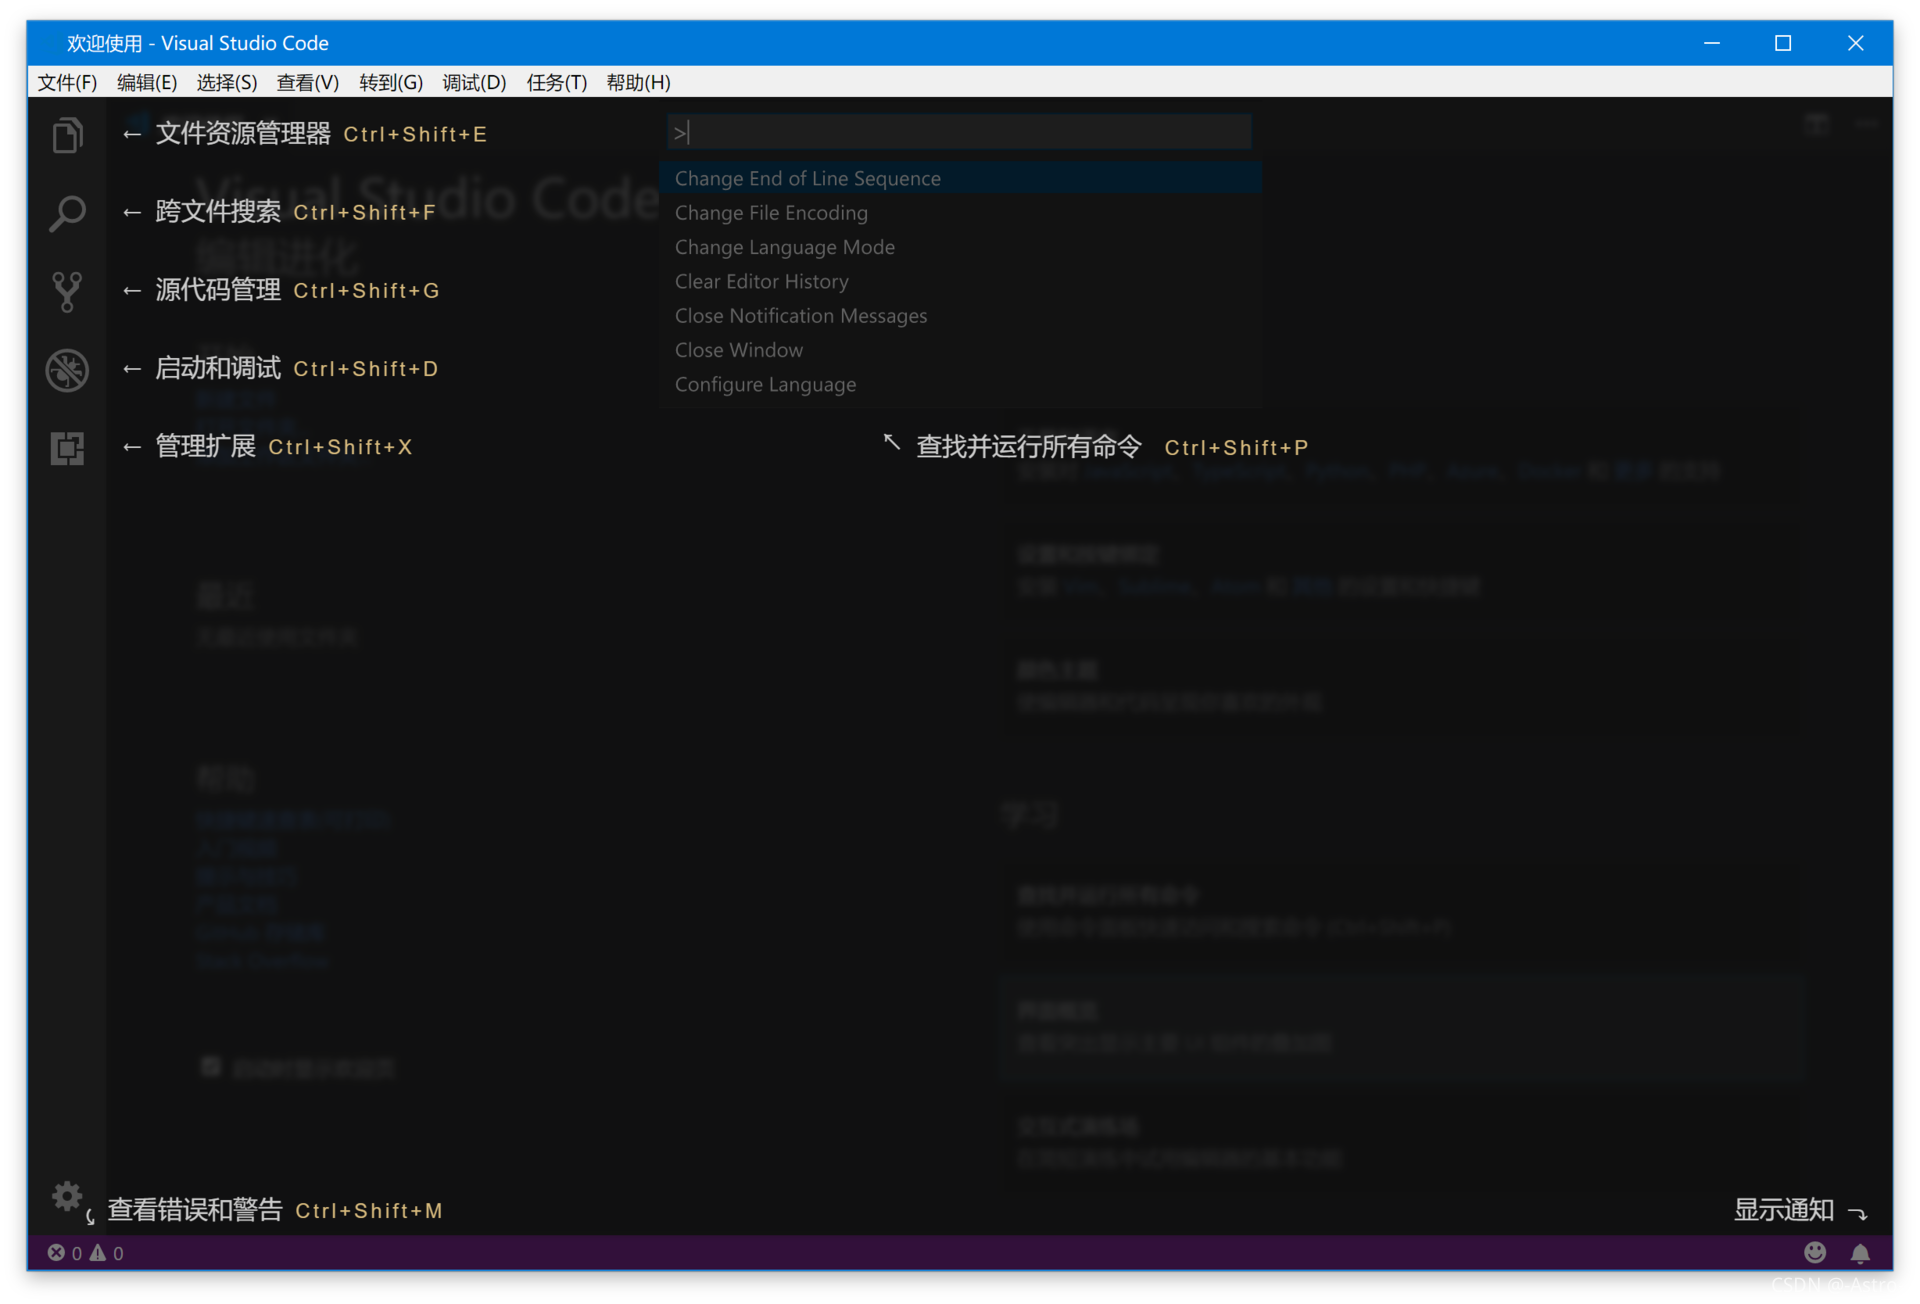
Task: Show notifications with the bell icon
Action: 1860,1252
